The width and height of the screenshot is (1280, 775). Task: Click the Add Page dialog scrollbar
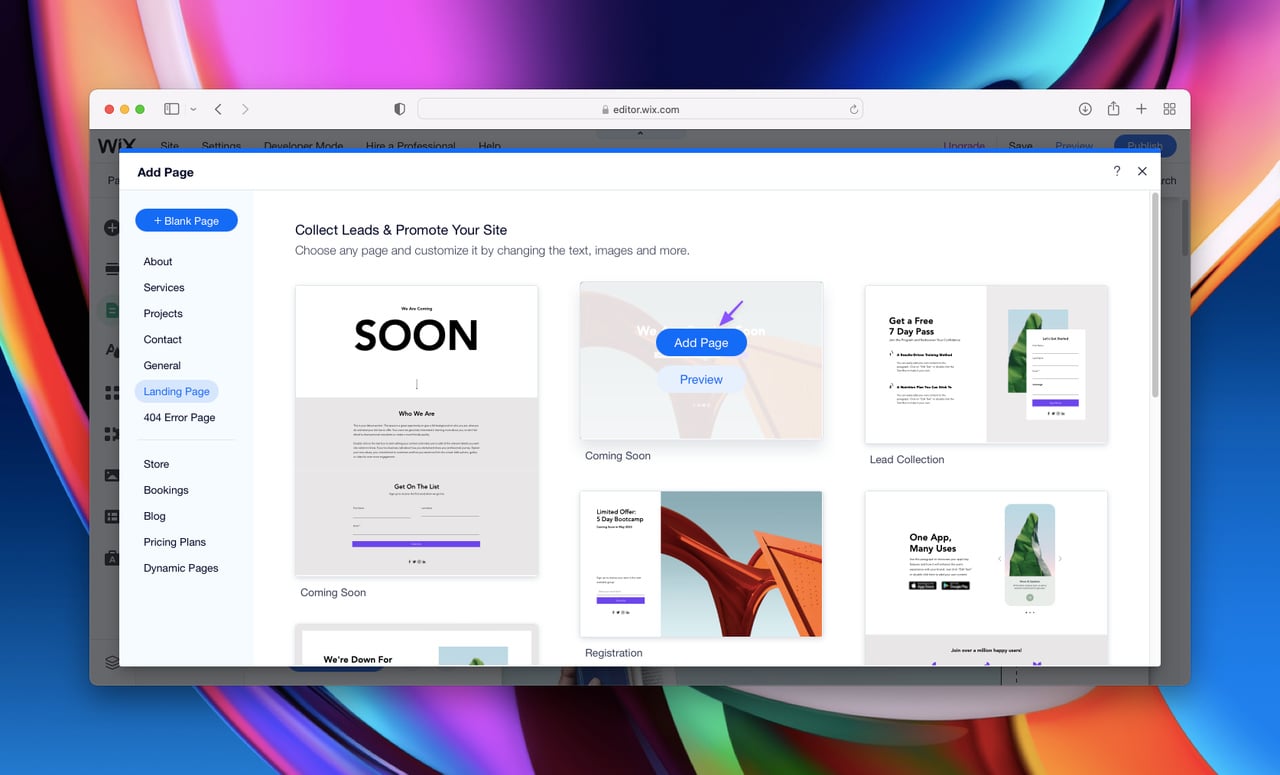click(x=1156, y=295)
